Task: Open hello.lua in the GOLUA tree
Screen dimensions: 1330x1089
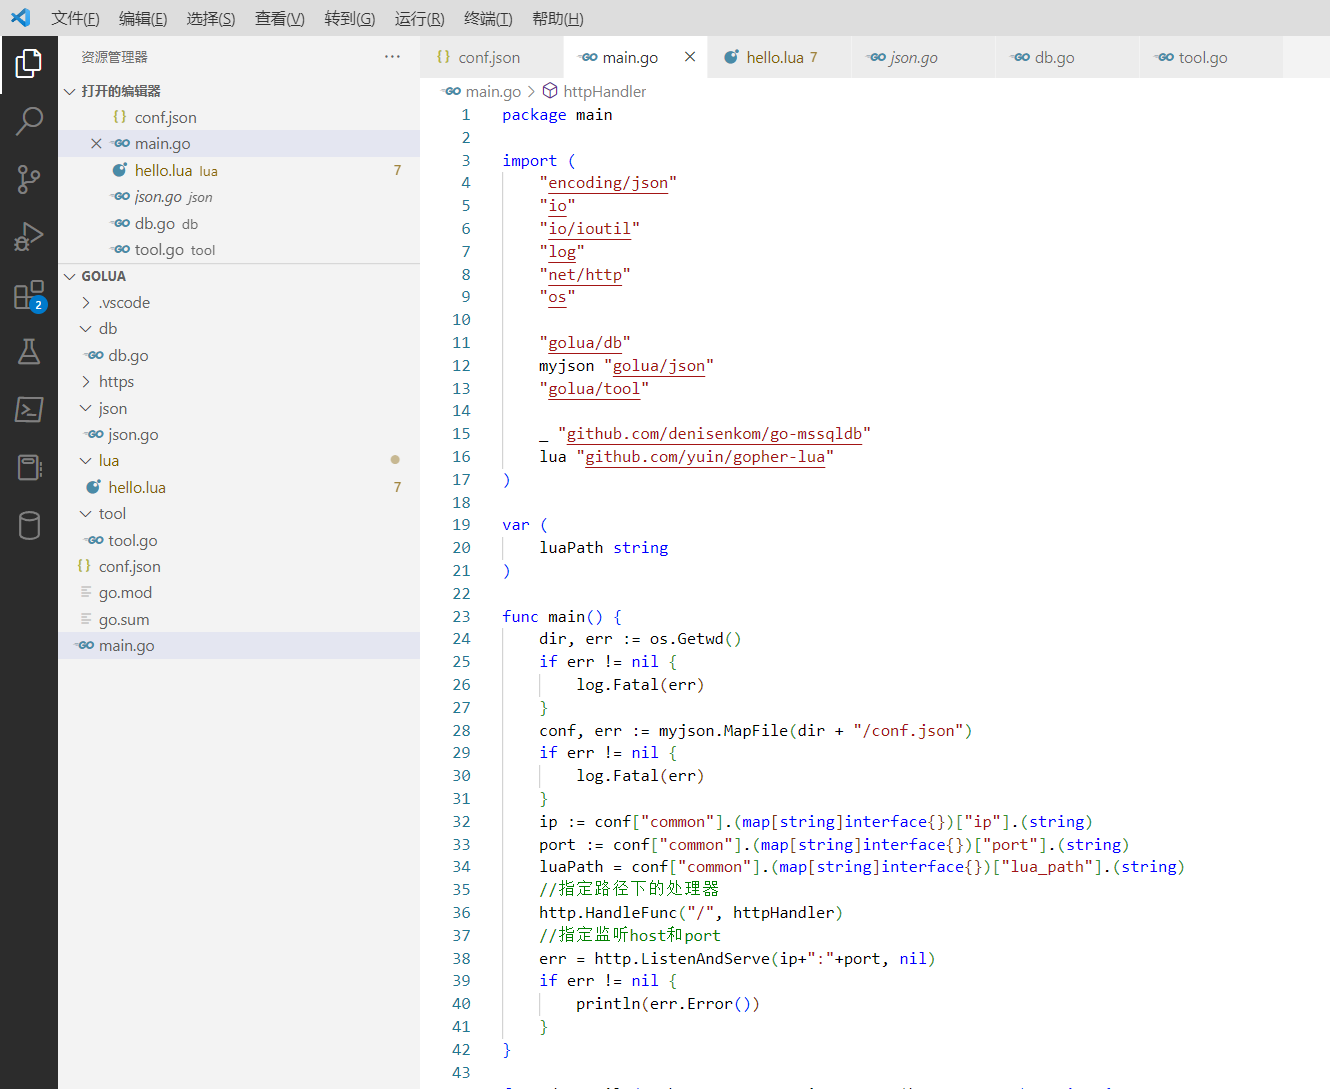Action: (x=239, y=487)
